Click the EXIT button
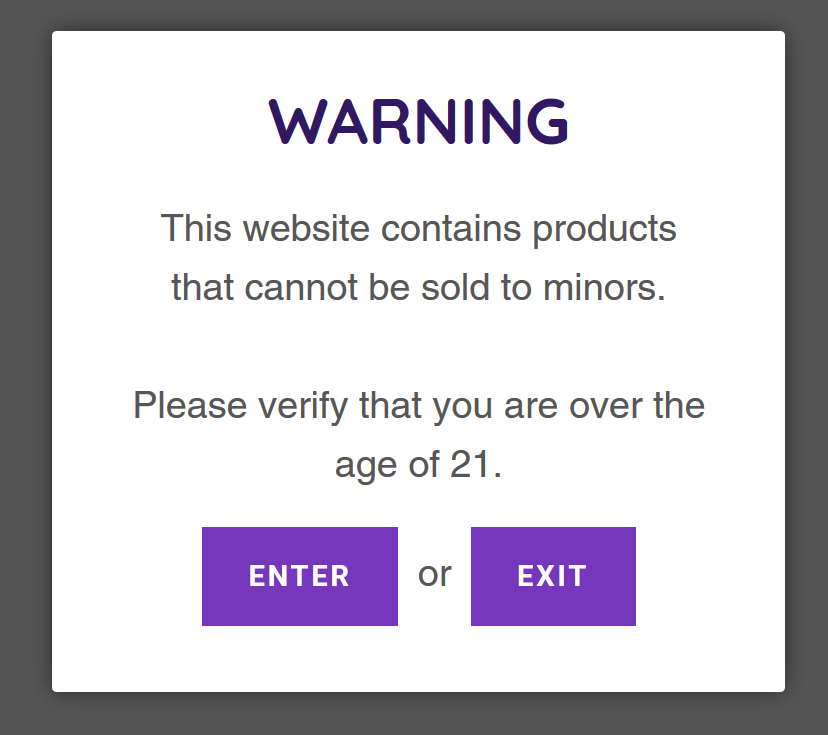 coord(553,576)
